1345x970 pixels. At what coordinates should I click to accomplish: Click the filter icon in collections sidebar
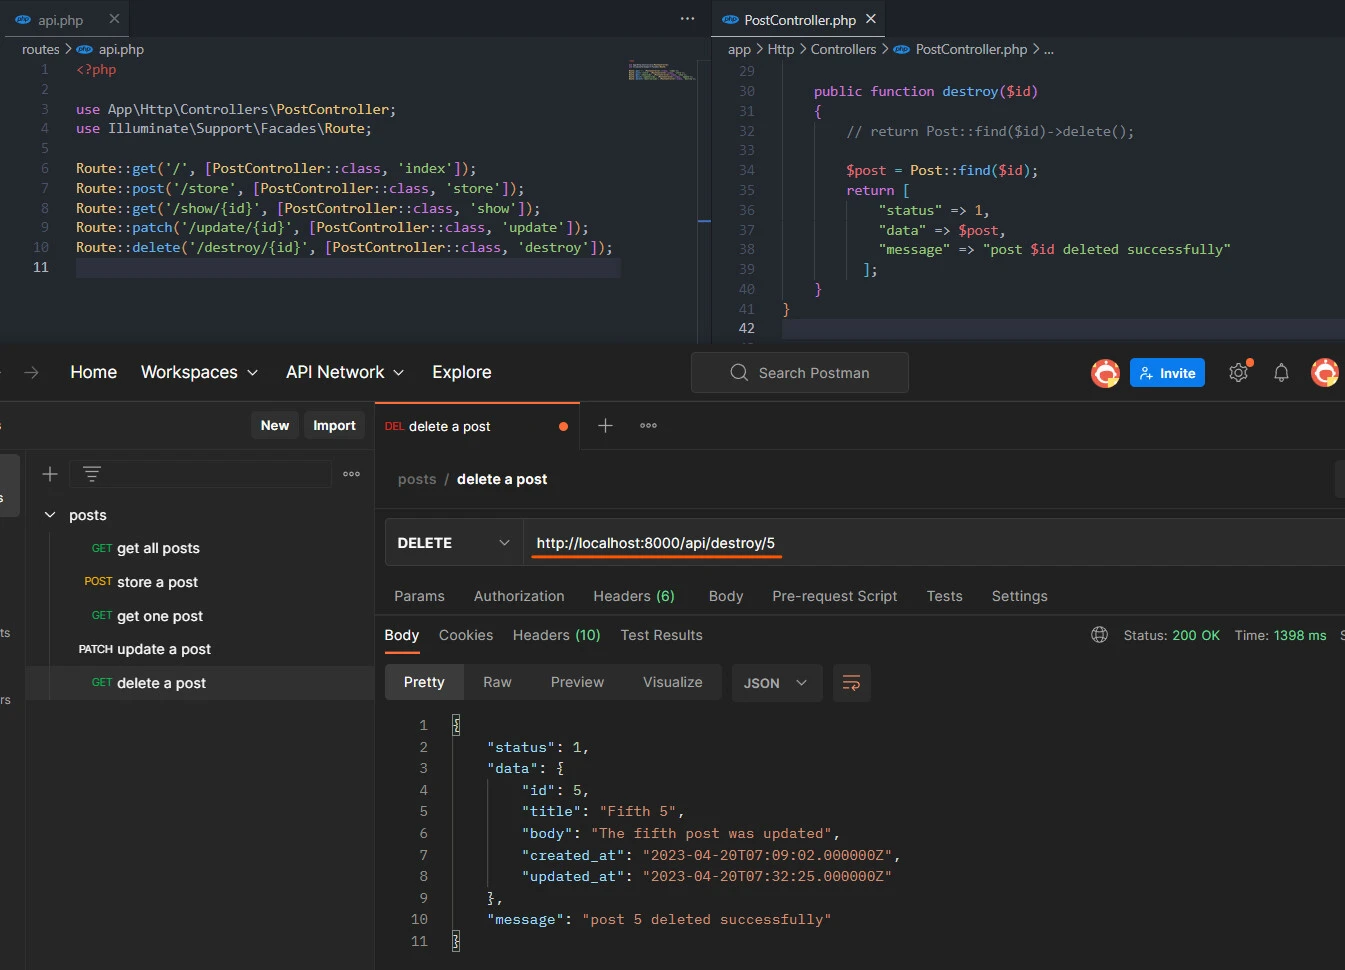[92, 474]
